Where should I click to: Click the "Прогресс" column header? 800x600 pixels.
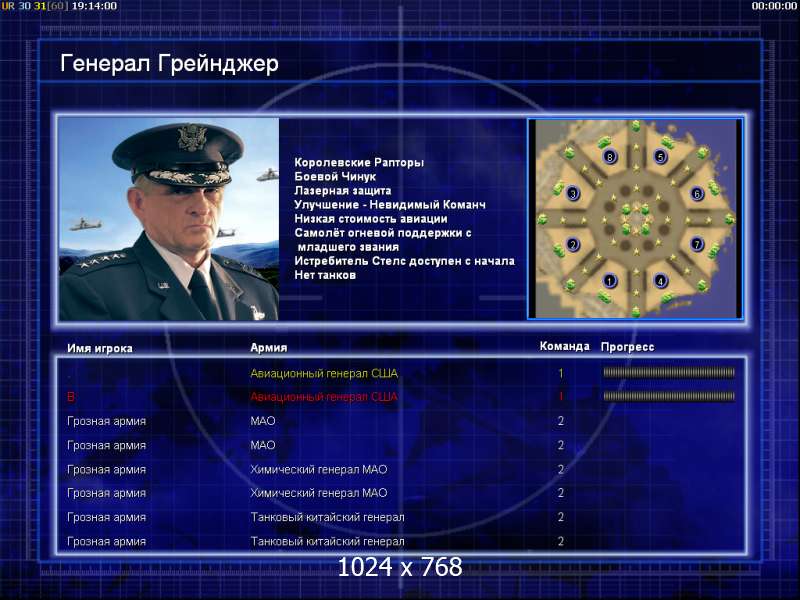(x=628, y=347)
